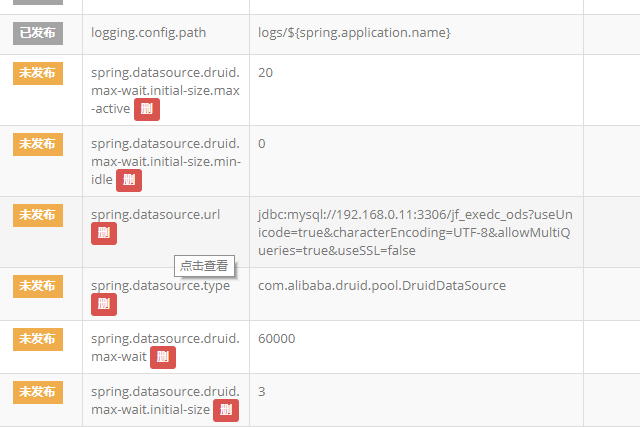Viewport: 640px width, 427px height.
Task: Click the 删 badge under spring.datasource.url
Action: point(104,234)
